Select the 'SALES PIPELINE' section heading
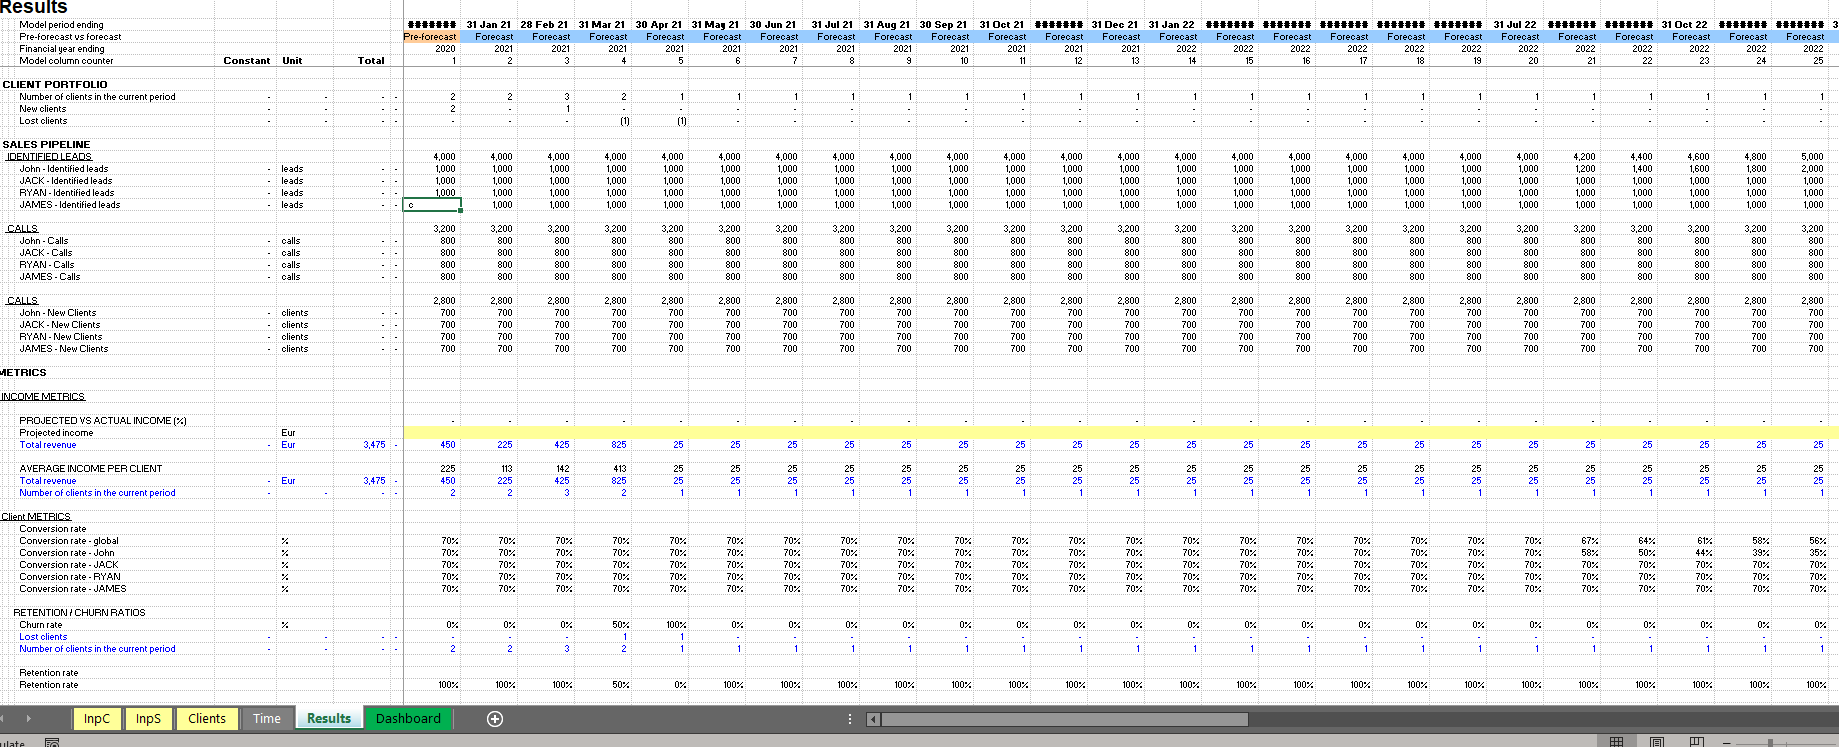The height and width of the screenshot is (747, 1839). 46,145
